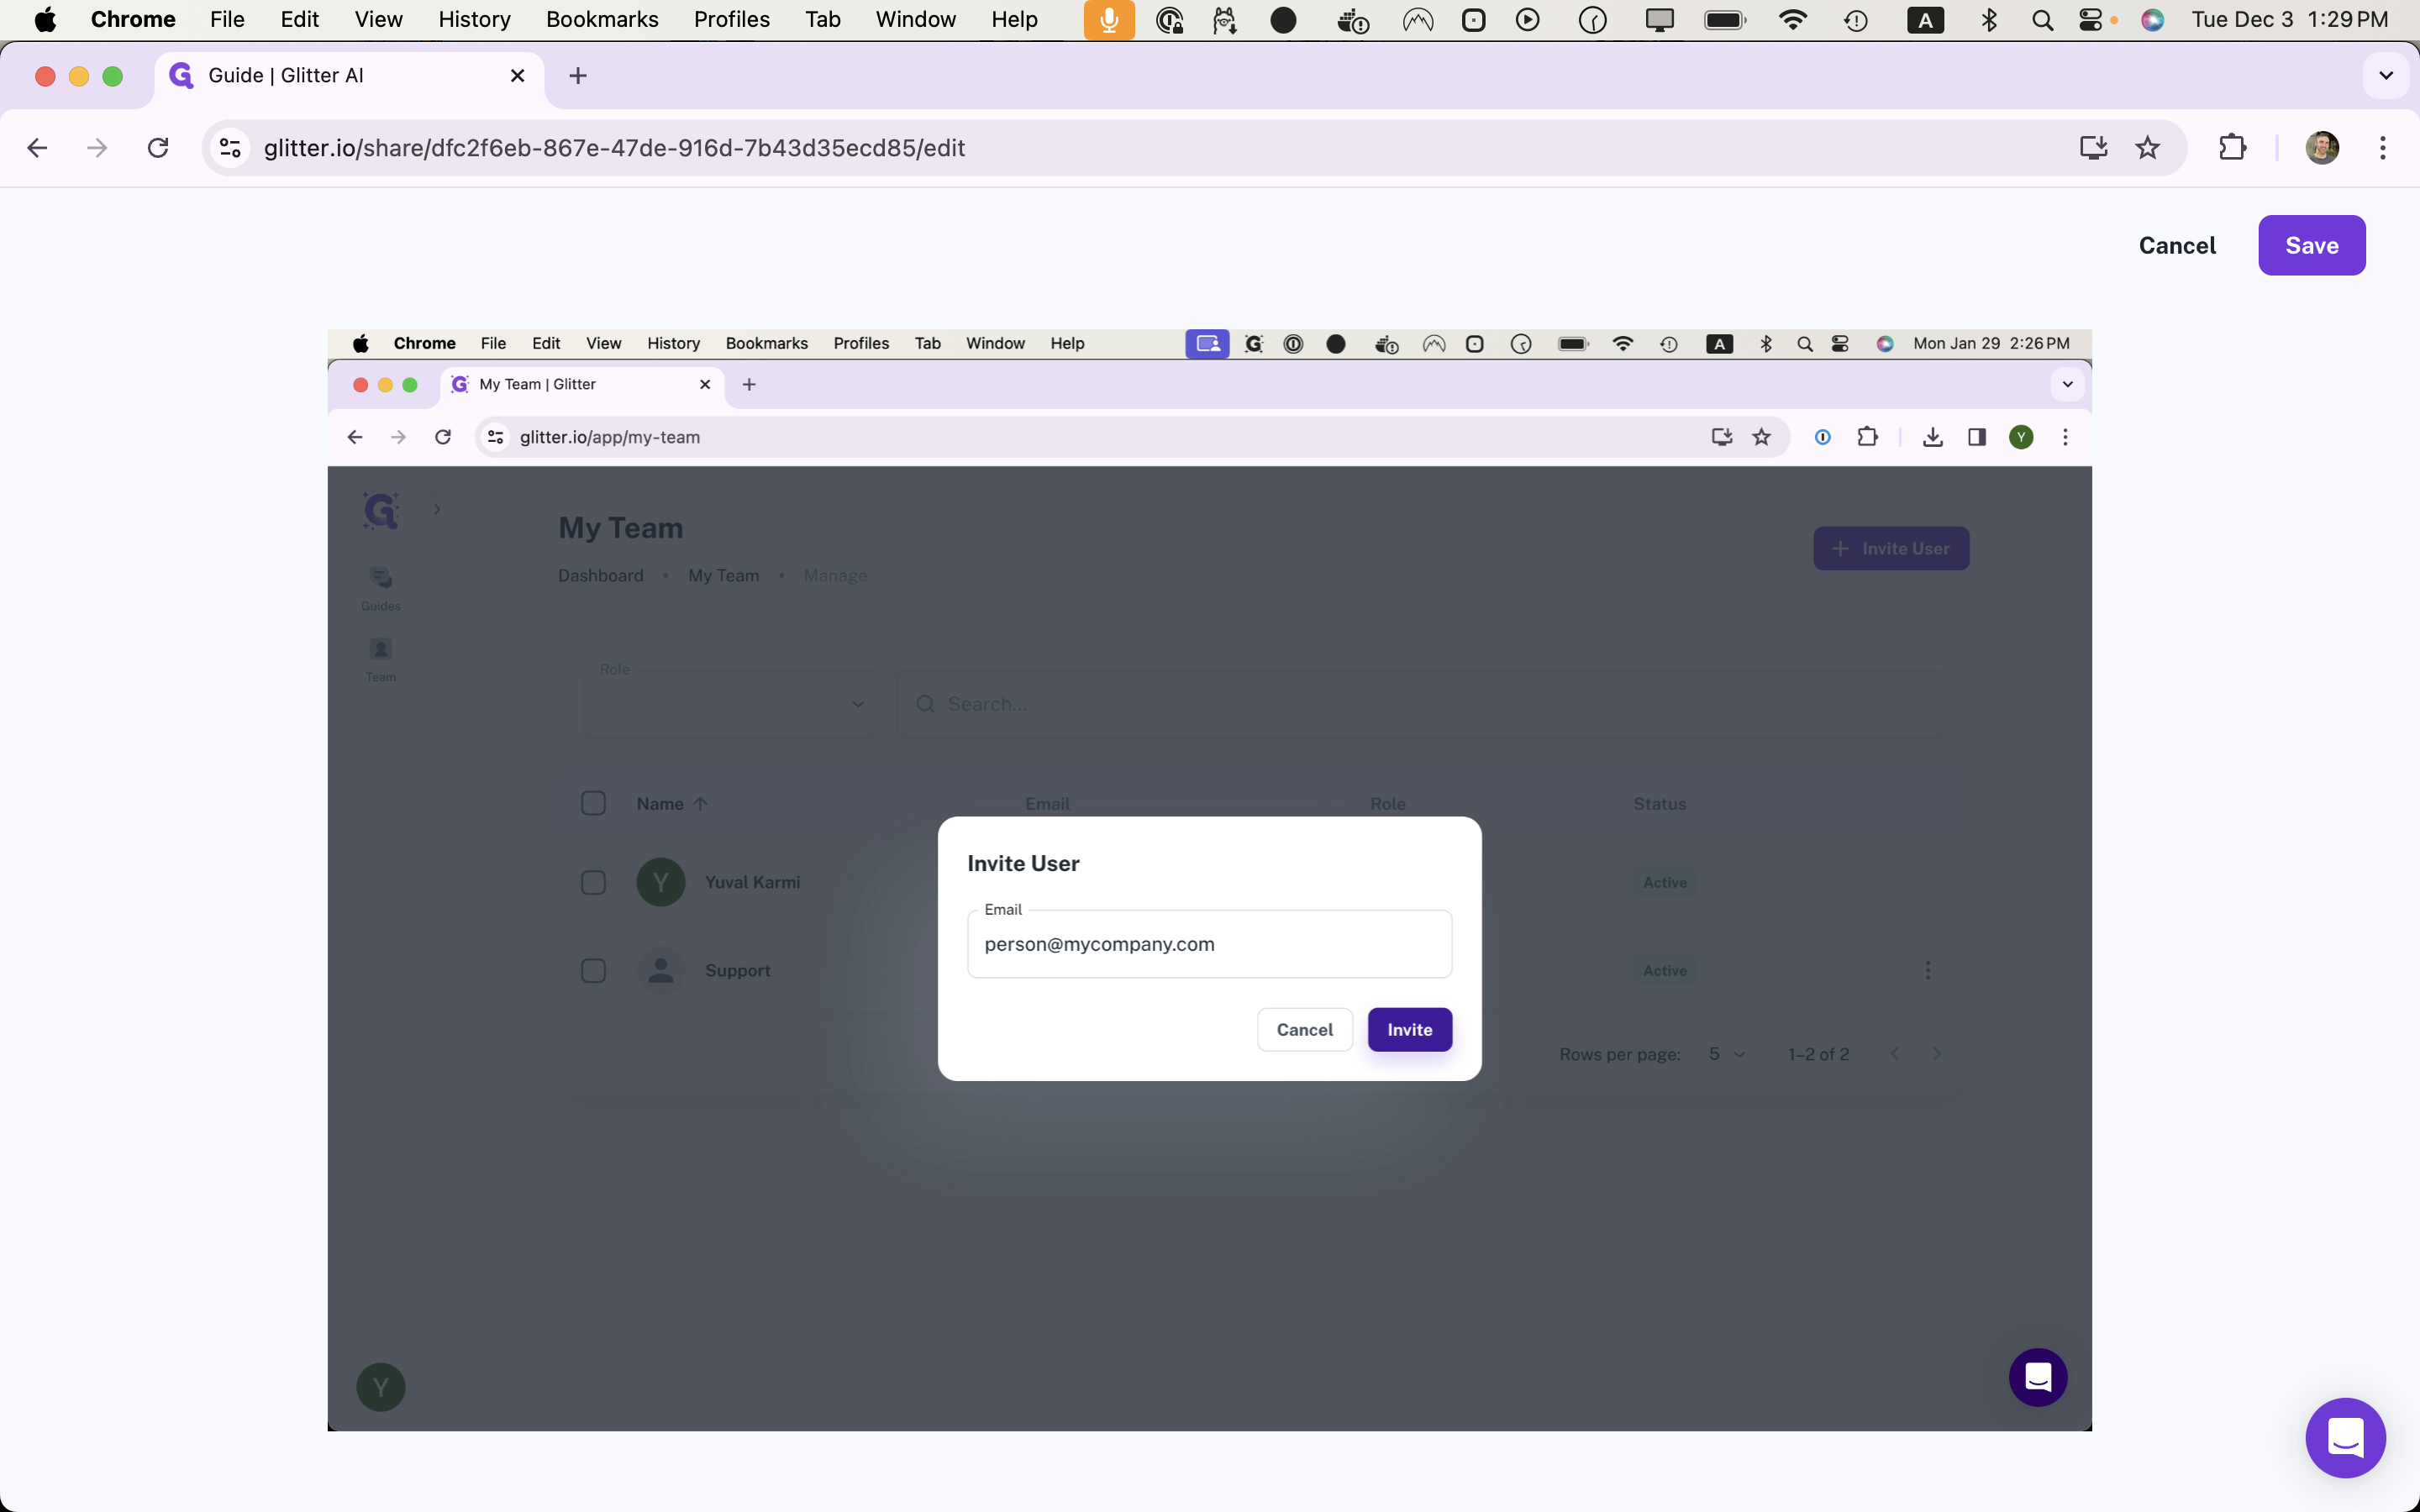Click the Dashboard breadcrumb link
The width and height of the screenshot is (2420, 1512).
[x=600, y=575]
